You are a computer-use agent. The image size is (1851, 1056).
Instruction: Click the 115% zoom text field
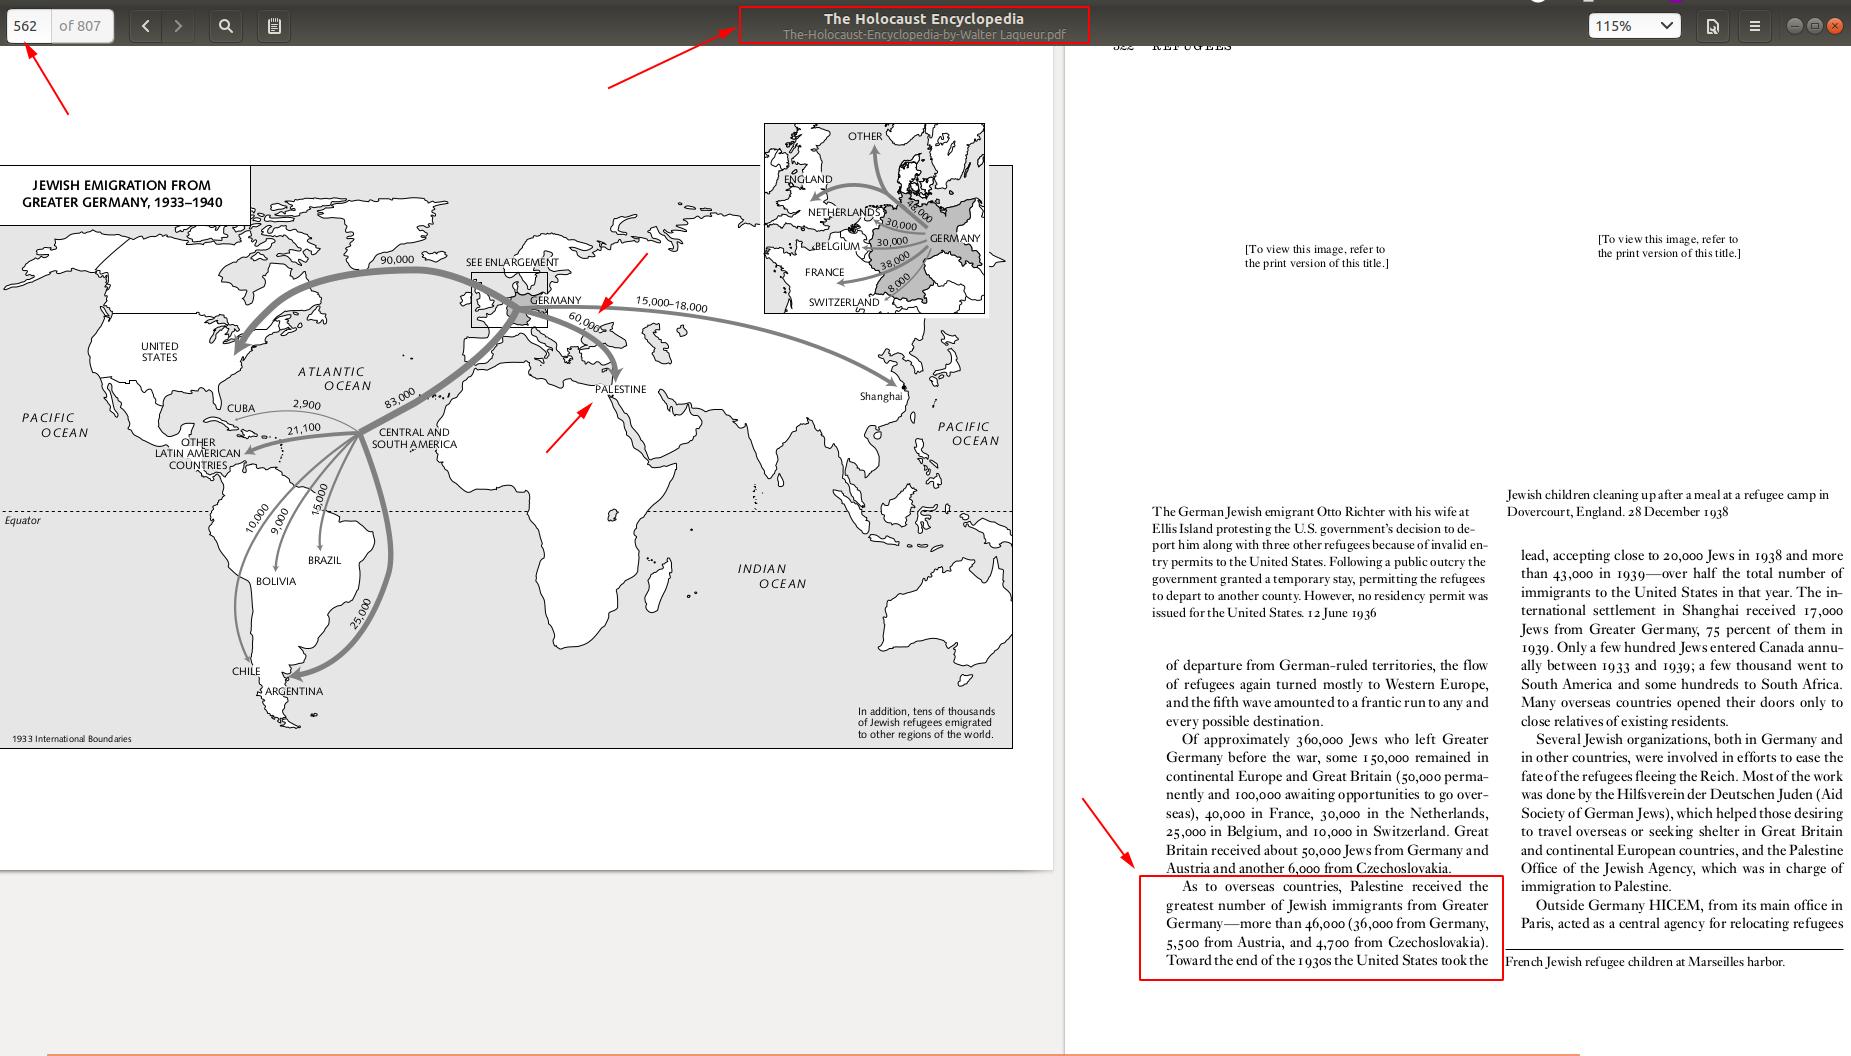coord(1618,26)
